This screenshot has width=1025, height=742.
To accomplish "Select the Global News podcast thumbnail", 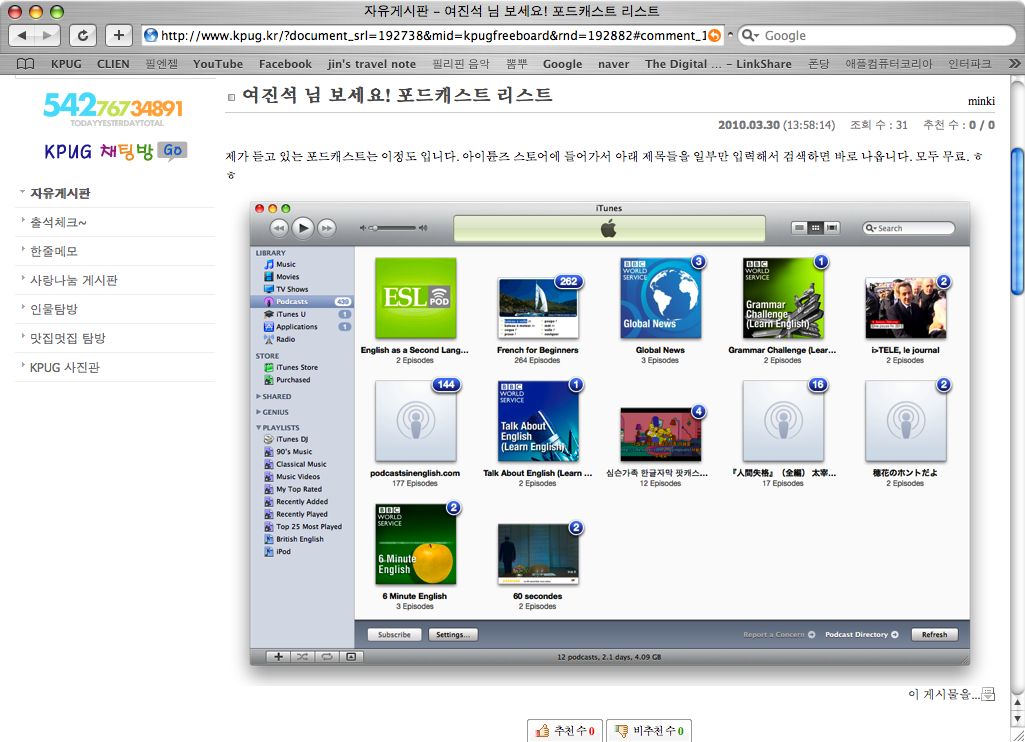I will pos(660,298).
